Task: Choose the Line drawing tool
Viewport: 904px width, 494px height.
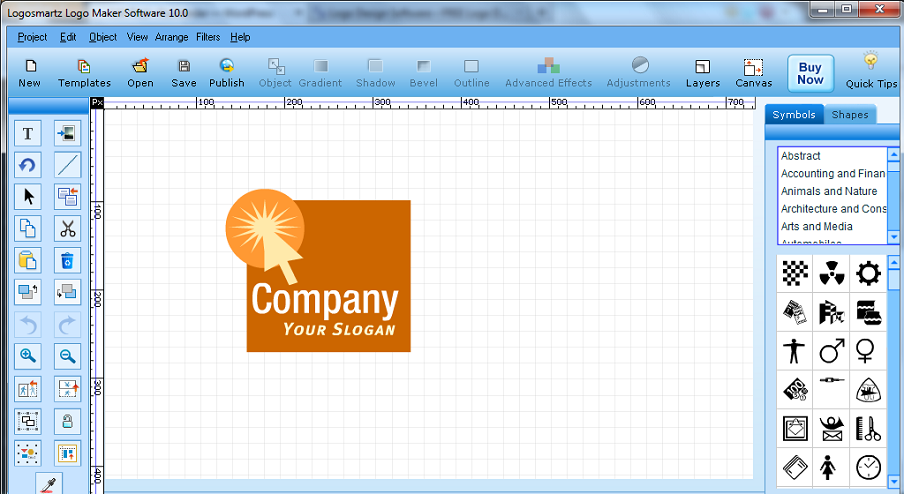Action: pos(67,165)
